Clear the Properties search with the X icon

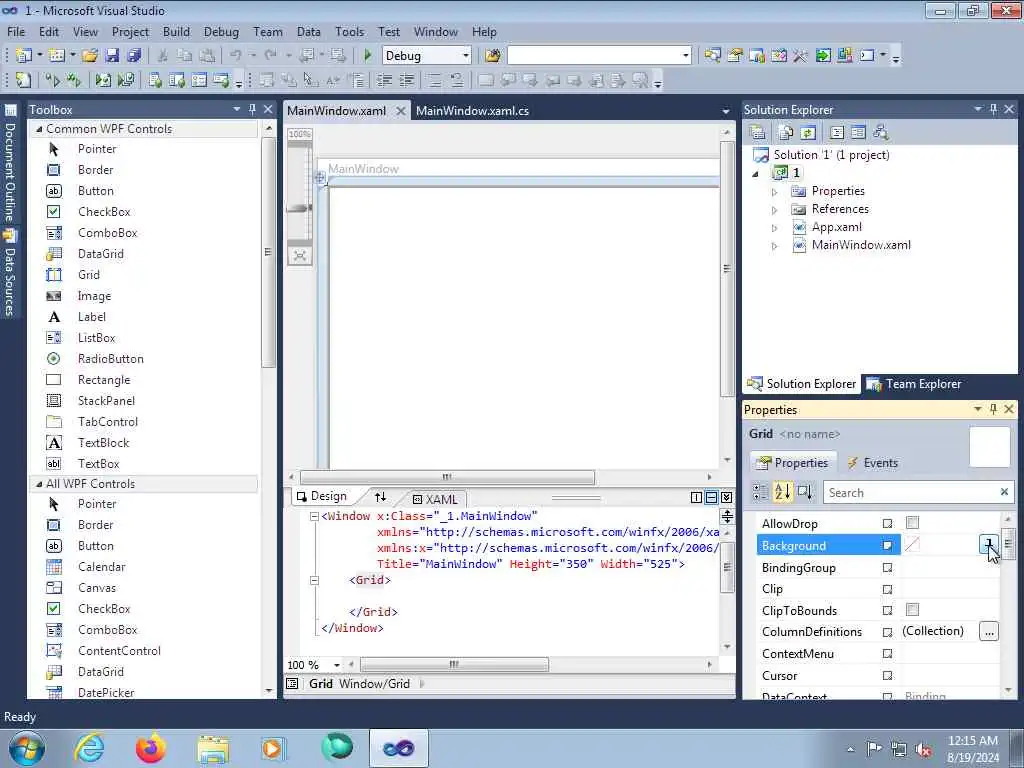[x=1004, y=492]
